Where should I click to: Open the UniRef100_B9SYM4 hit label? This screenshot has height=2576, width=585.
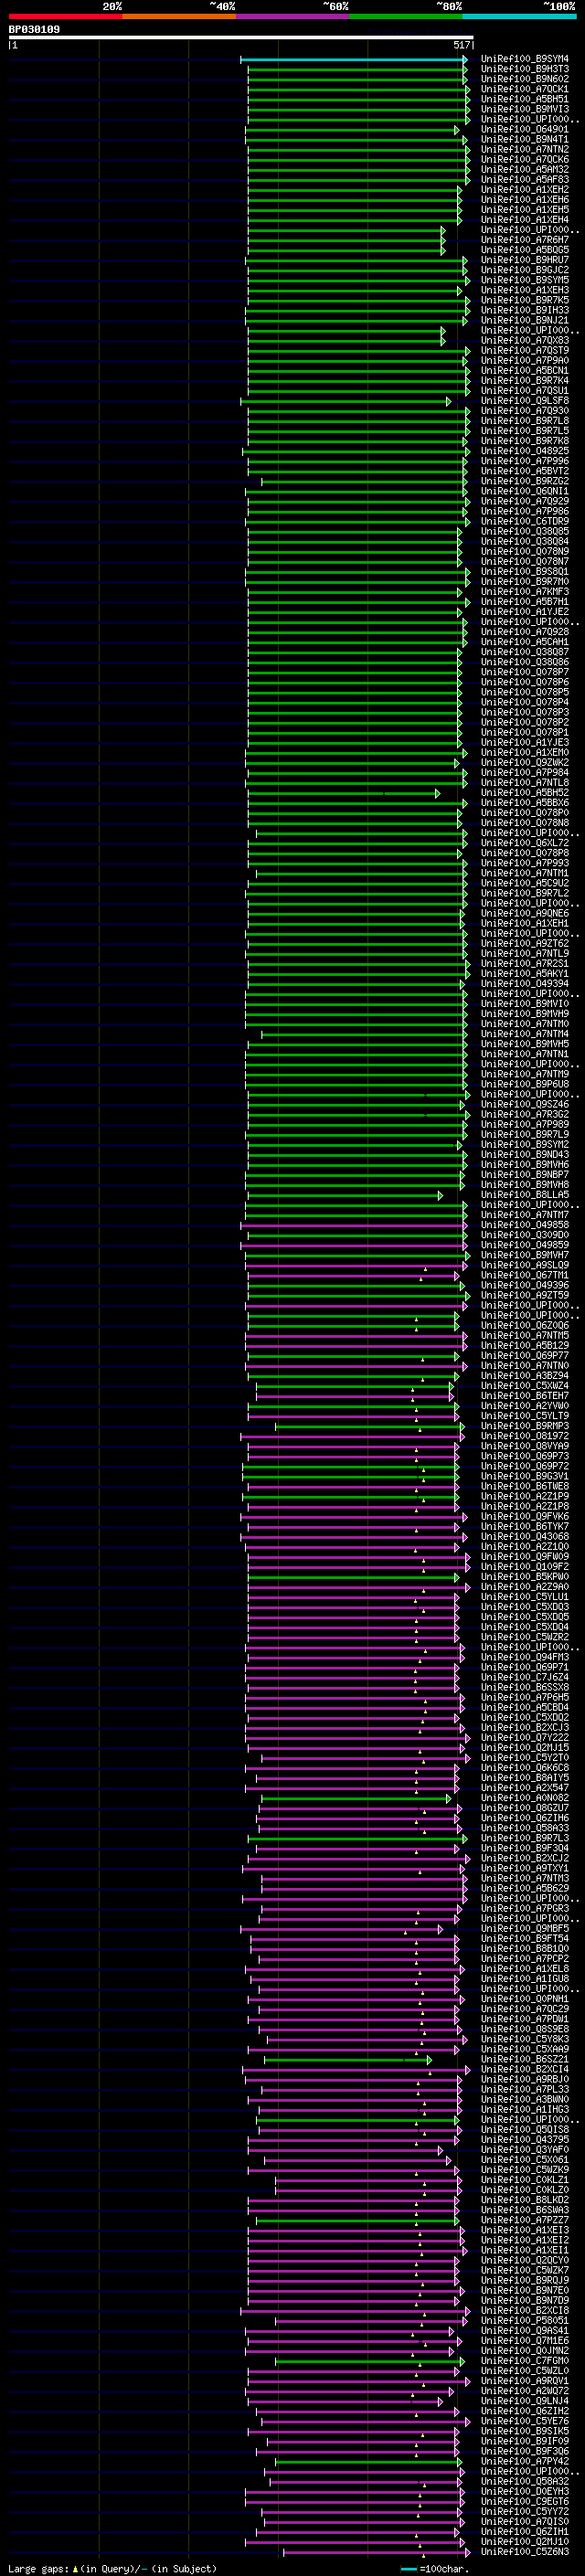525,60
